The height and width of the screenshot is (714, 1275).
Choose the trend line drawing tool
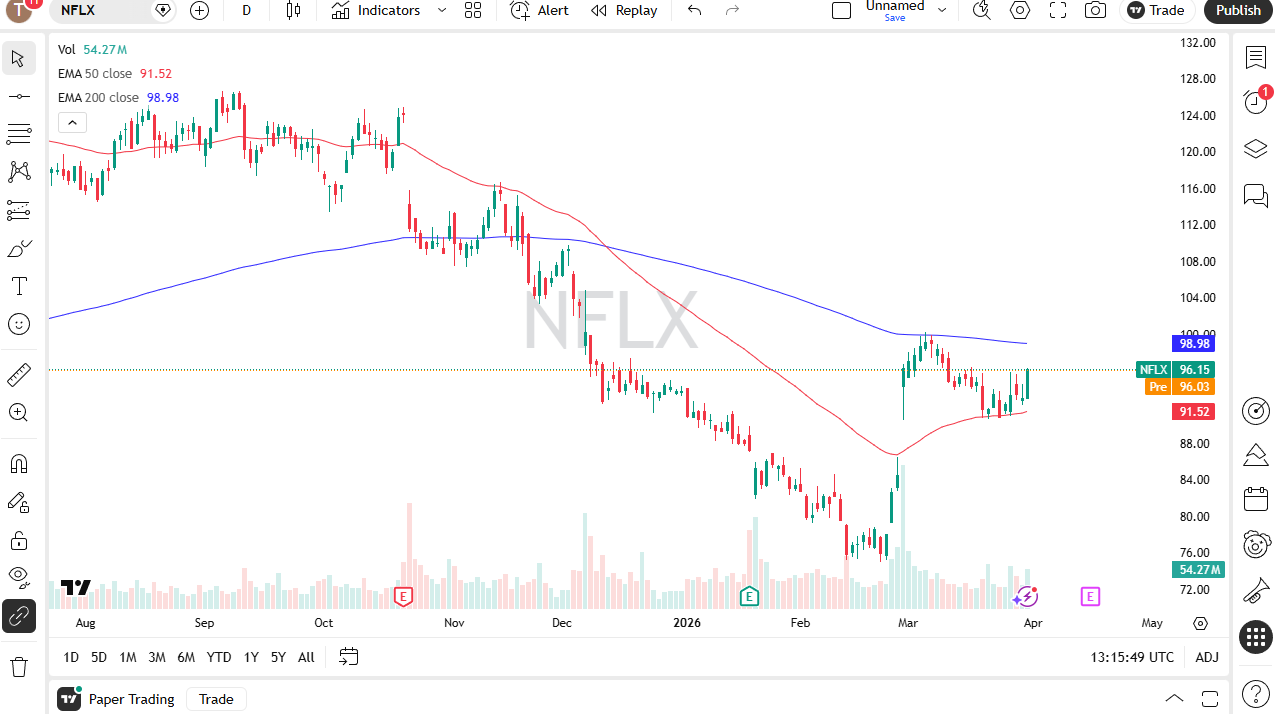point(18,96)
